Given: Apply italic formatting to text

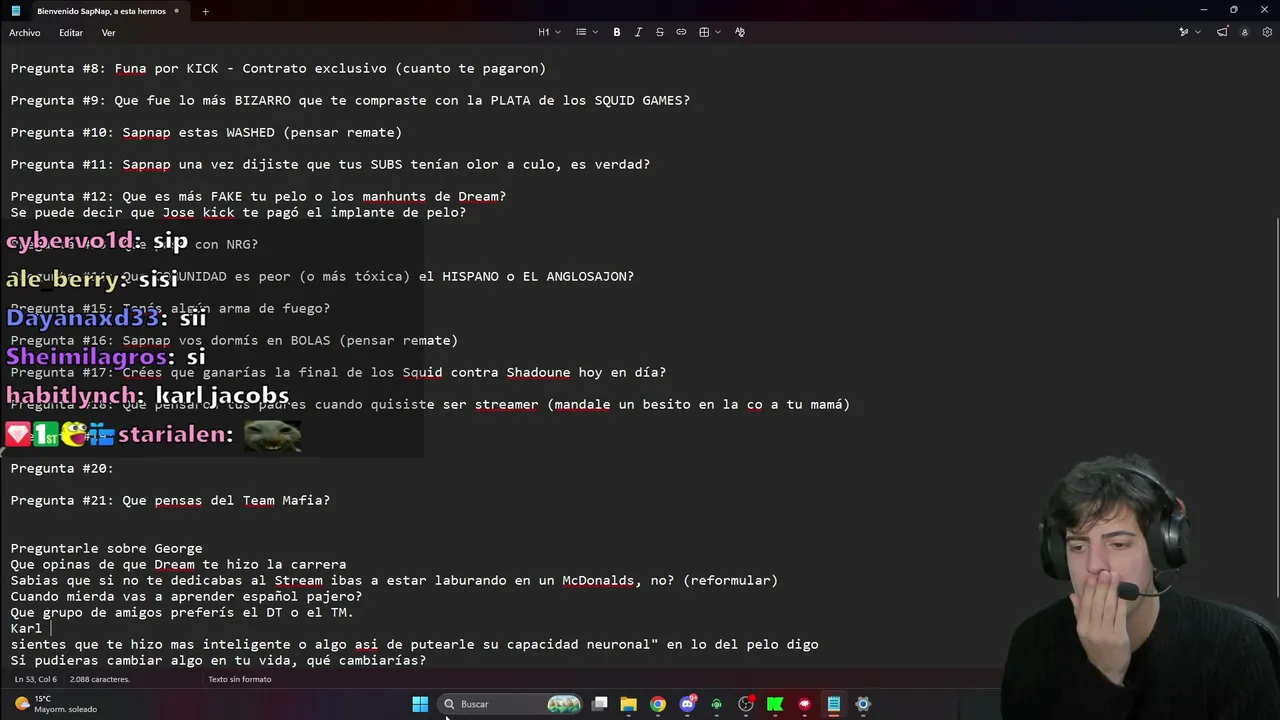Looking at the screenshot, I should pyautogui.click(x=638, y=32).
